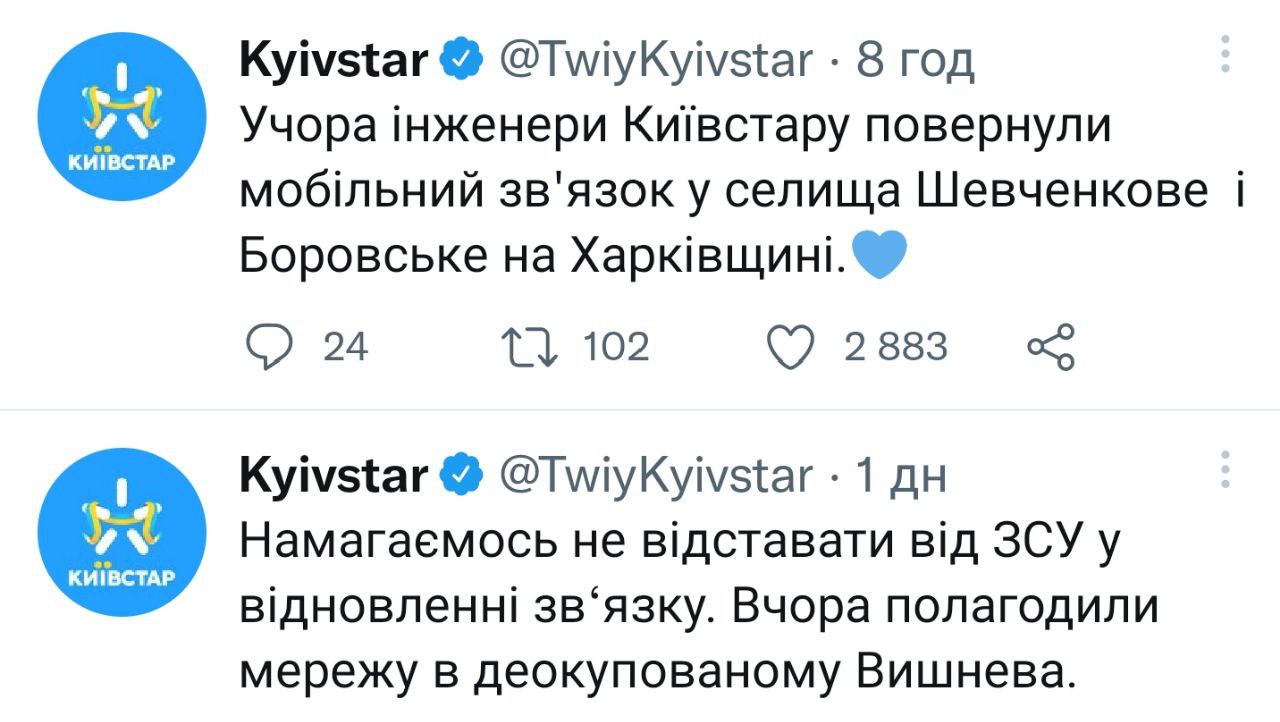Open the Kyivstar avatar on the second tweet
Screen dimensions: 1280x722
(x=121, y=532)
